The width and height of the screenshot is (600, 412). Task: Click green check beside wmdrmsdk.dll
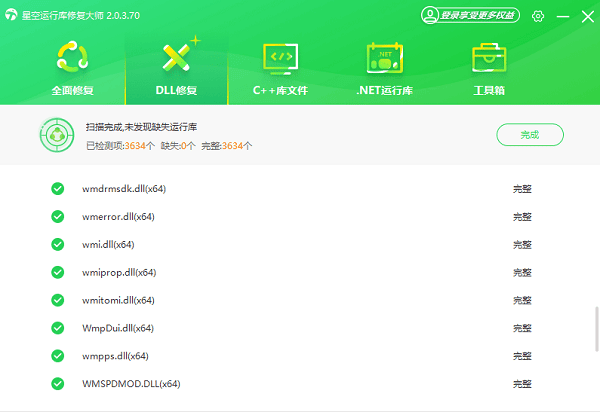[58, 189]
